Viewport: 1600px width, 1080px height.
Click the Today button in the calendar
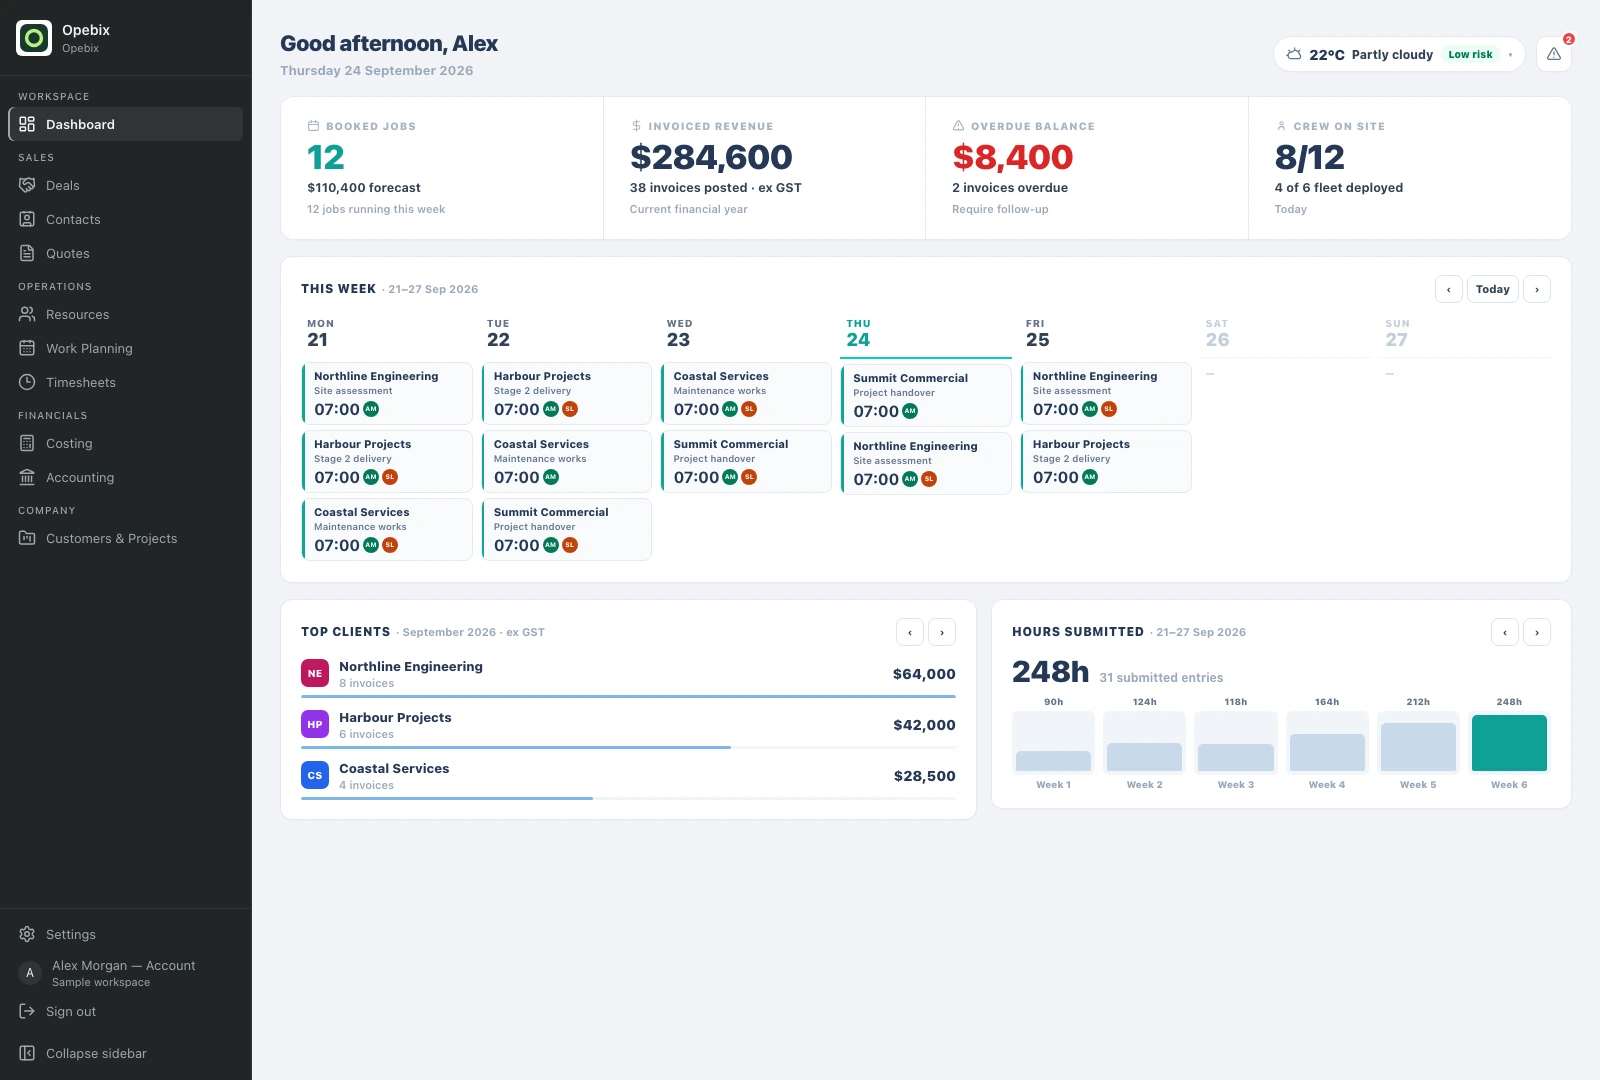(1492, 289)
